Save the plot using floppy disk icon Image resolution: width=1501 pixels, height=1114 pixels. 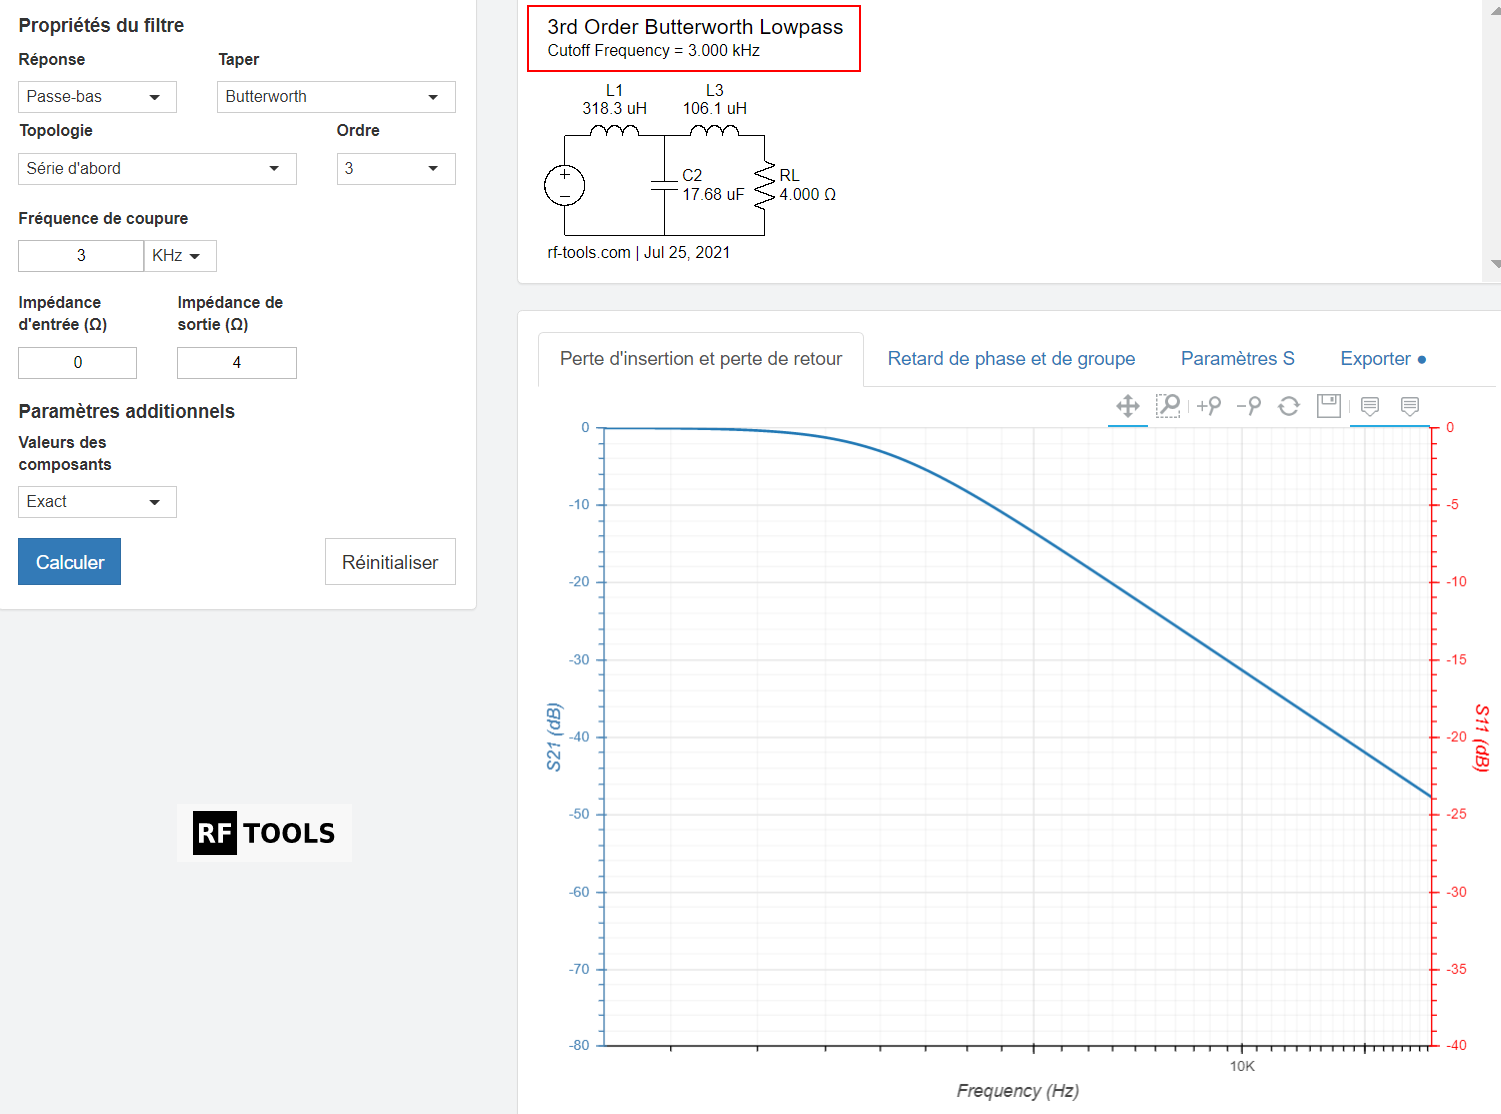1329,406
